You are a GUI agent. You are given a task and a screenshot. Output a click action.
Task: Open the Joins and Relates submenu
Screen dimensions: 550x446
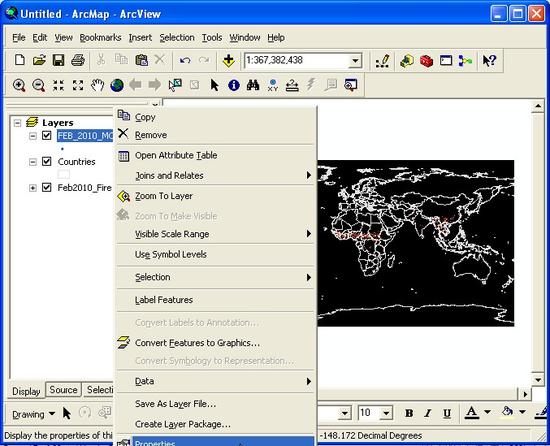point(215,175)
